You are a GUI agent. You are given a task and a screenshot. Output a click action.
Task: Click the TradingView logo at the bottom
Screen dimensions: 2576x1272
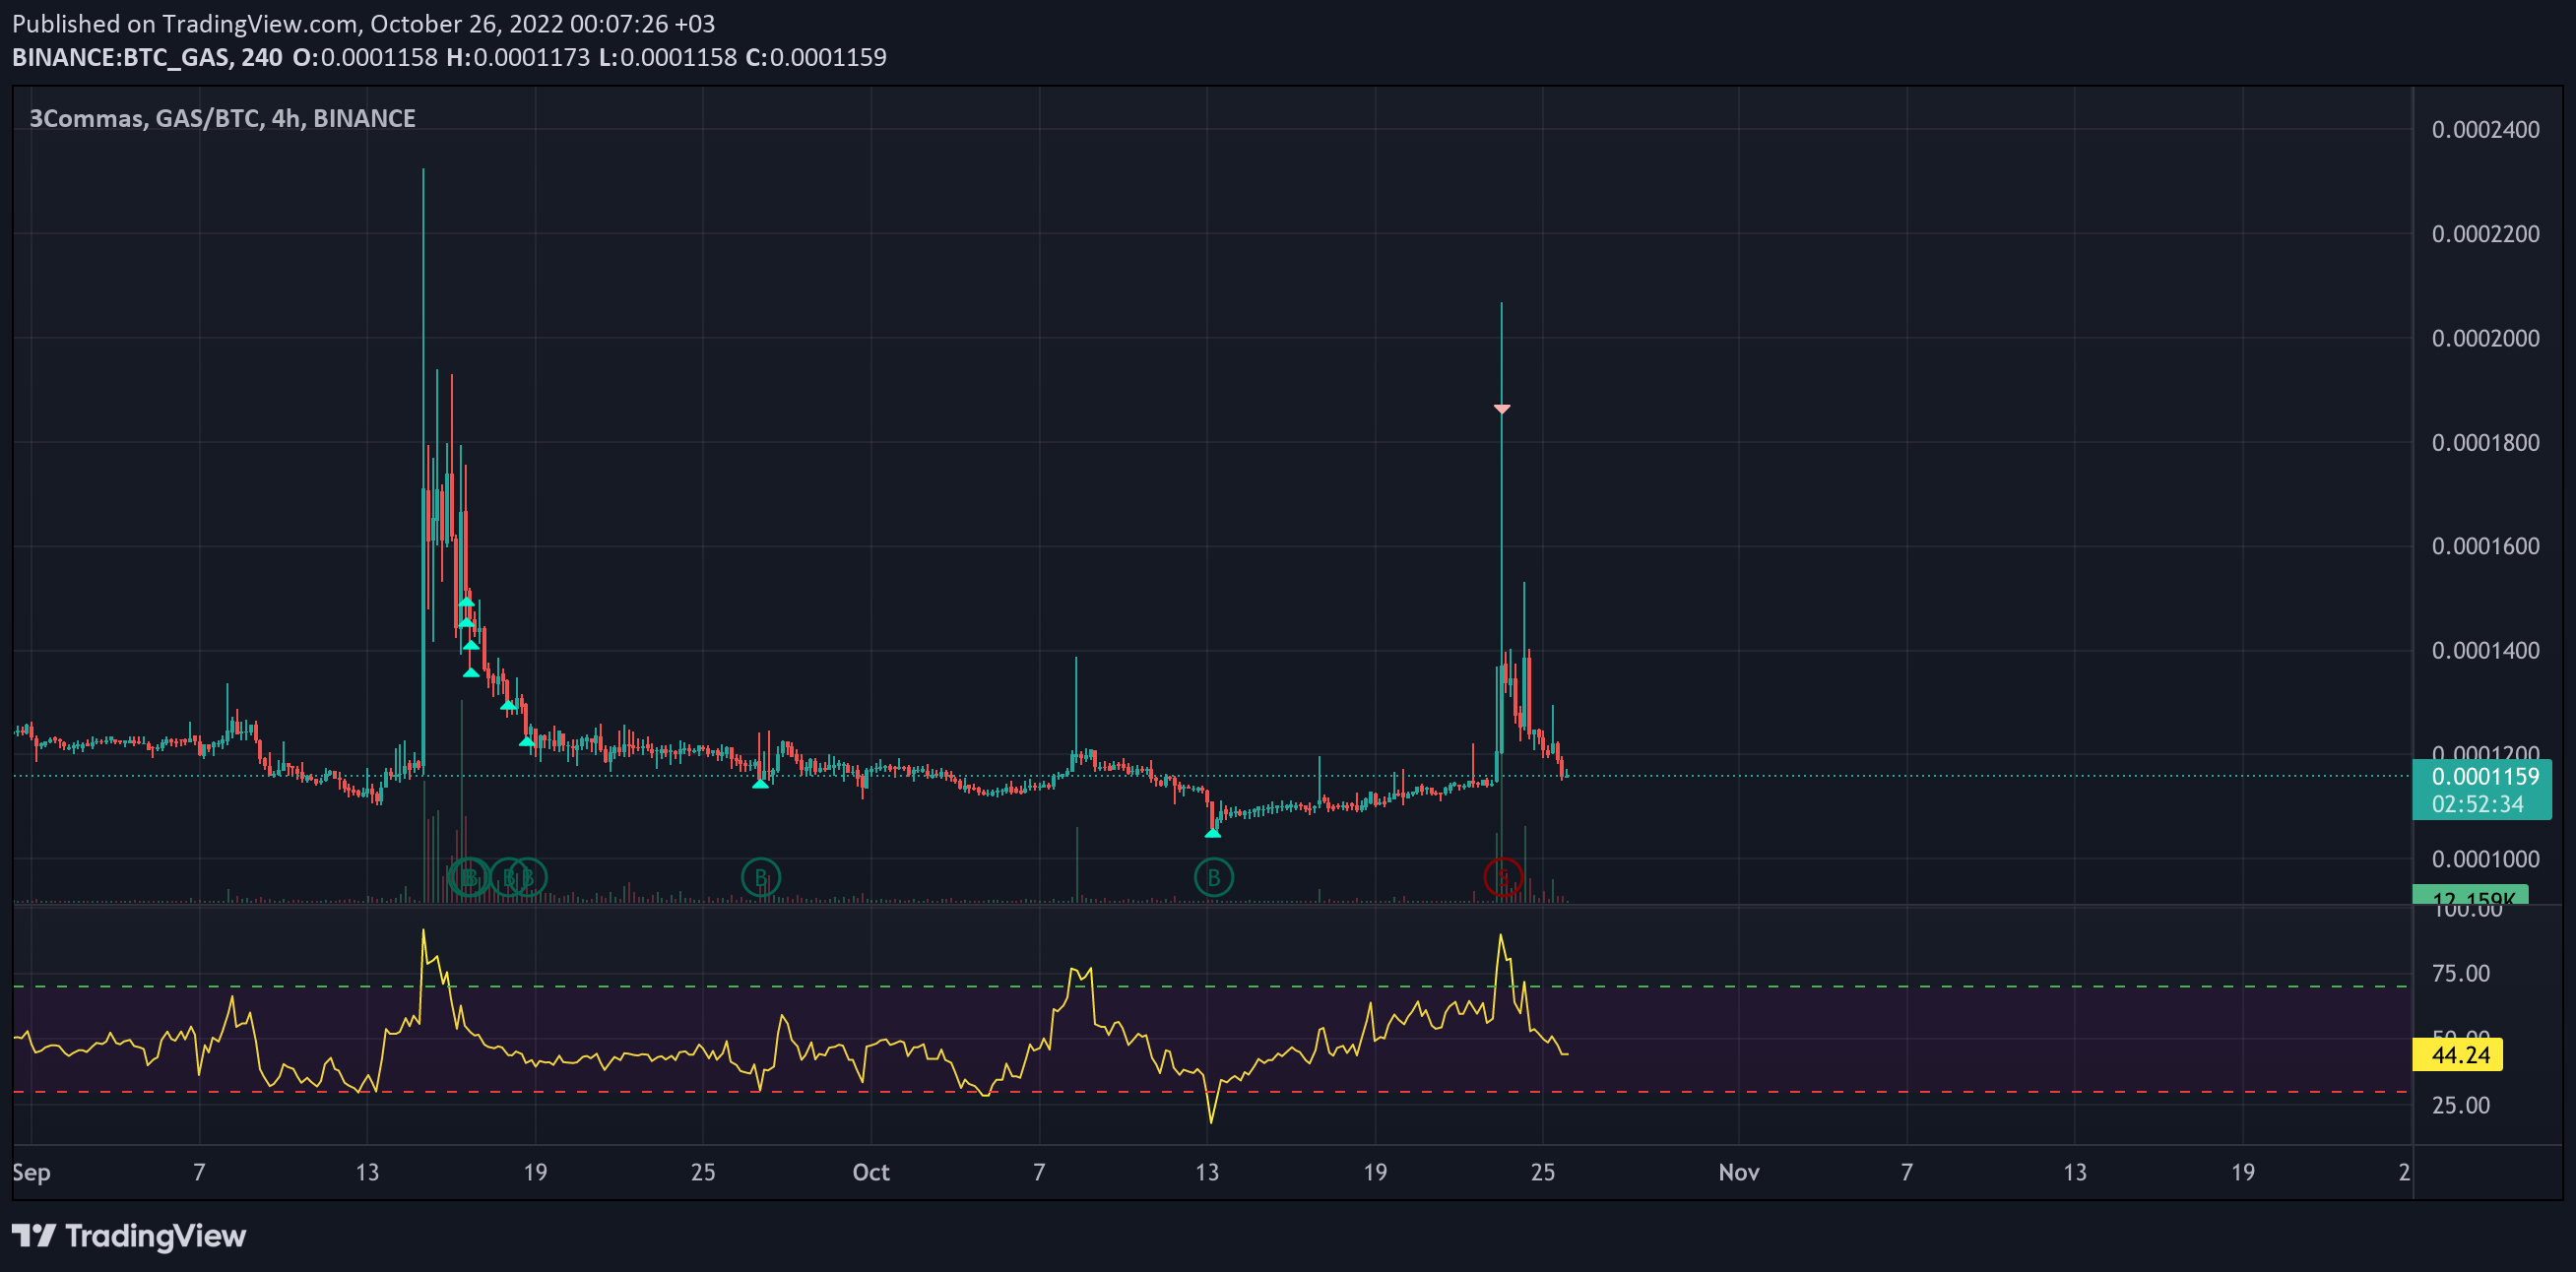click(129, 1236)
